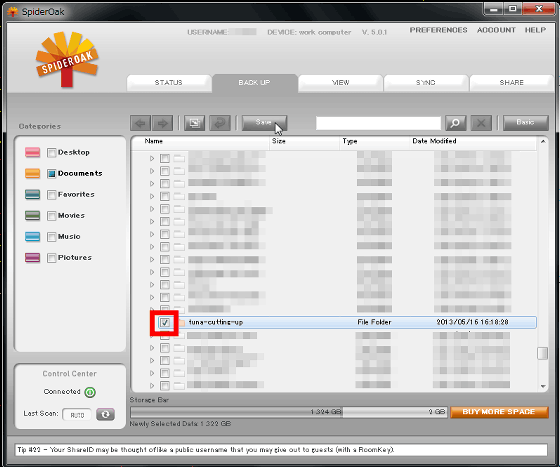Switch to Basic view with the Basic button

(526, 123)
